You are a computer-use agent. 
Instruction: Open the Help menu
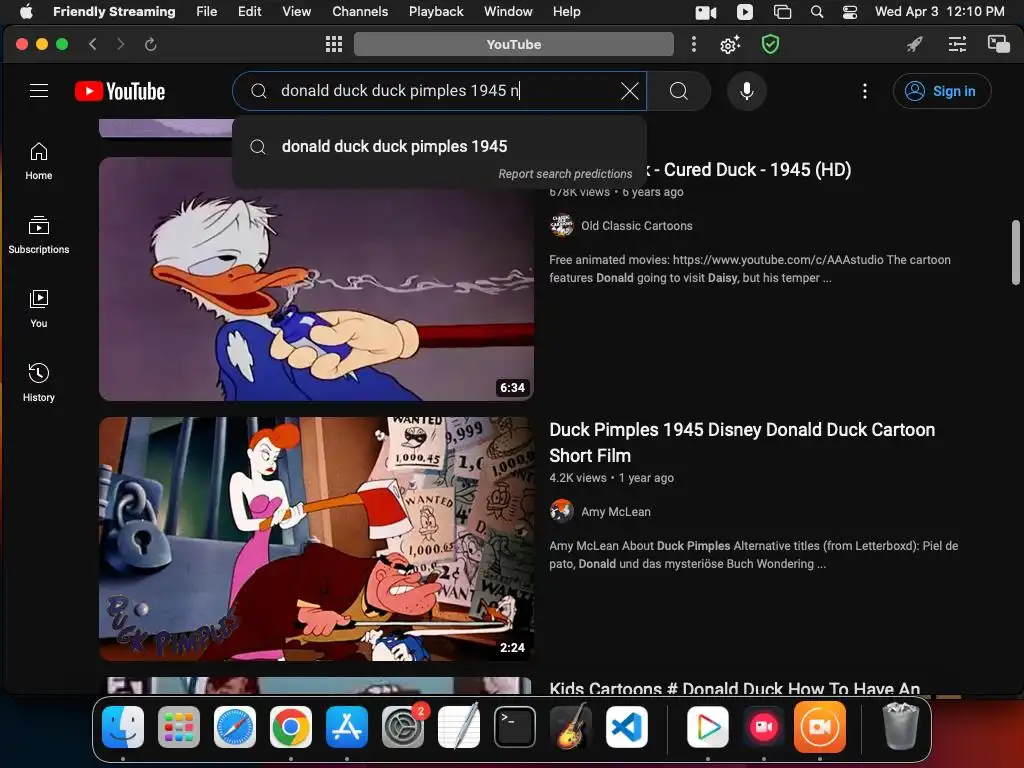pos(566,12)
